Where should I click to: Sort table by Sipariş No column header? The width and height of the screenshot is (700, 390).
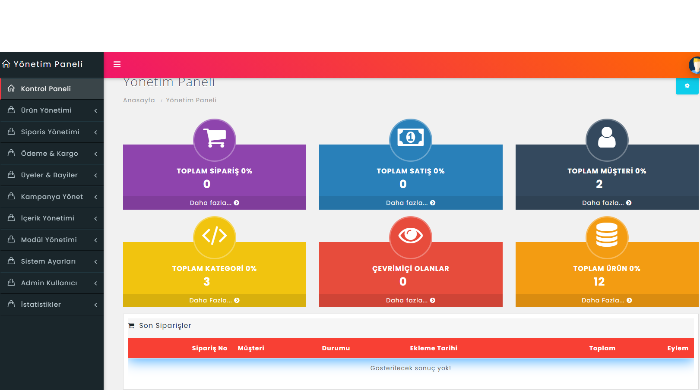pos(209,348)
